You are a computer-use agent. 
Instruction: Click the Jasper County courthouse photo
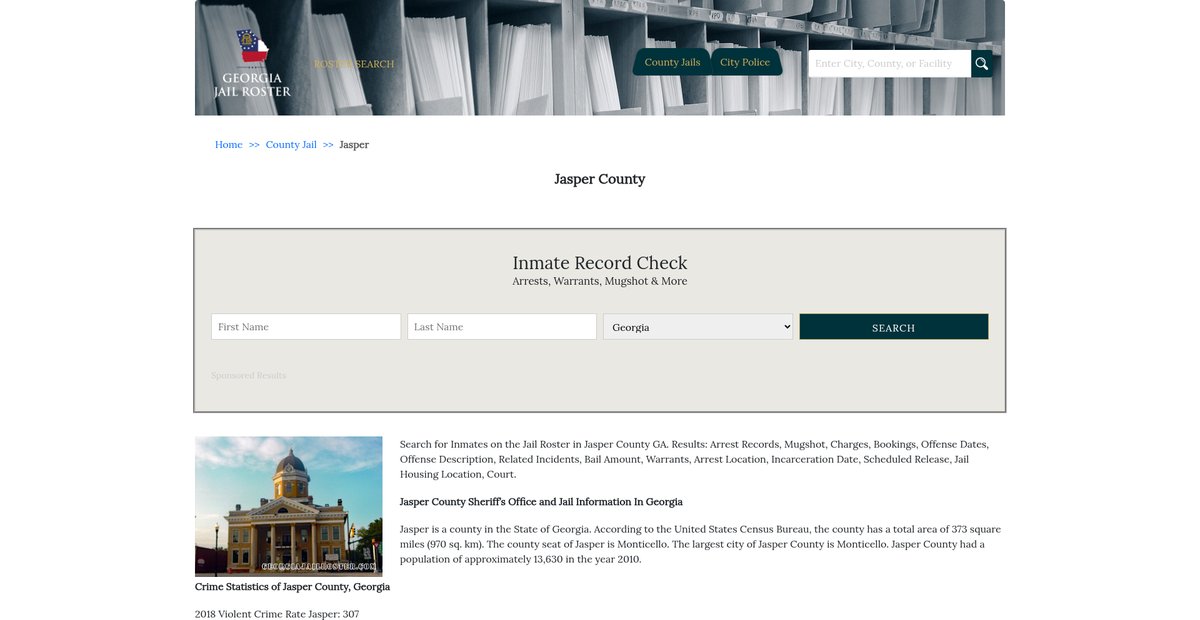(289, 506)
